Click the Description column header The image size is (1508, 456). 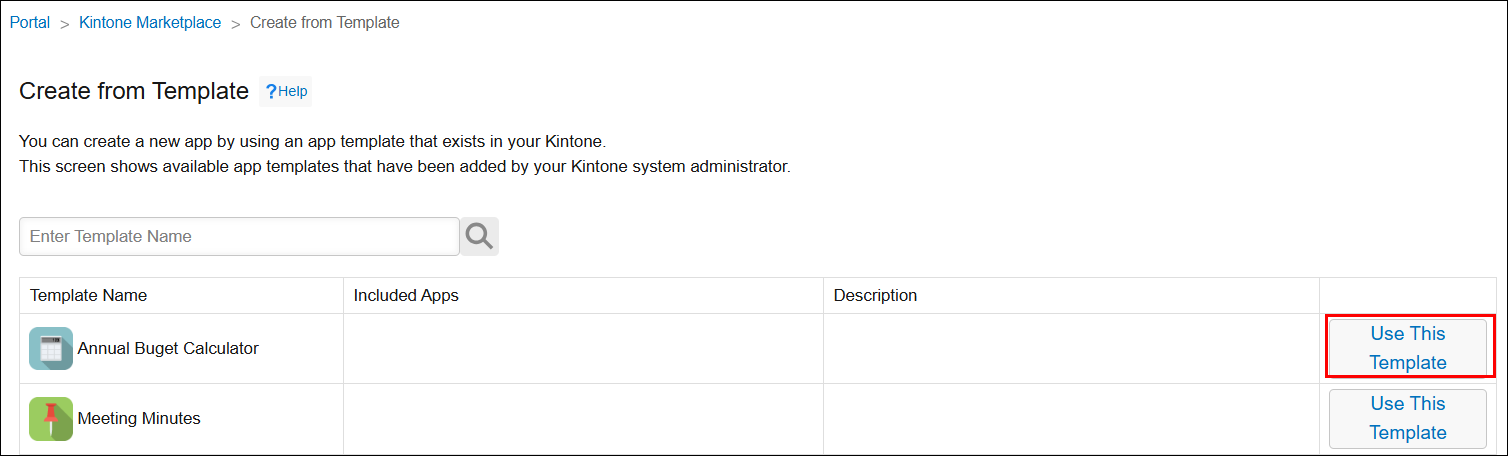click(875, 296)
